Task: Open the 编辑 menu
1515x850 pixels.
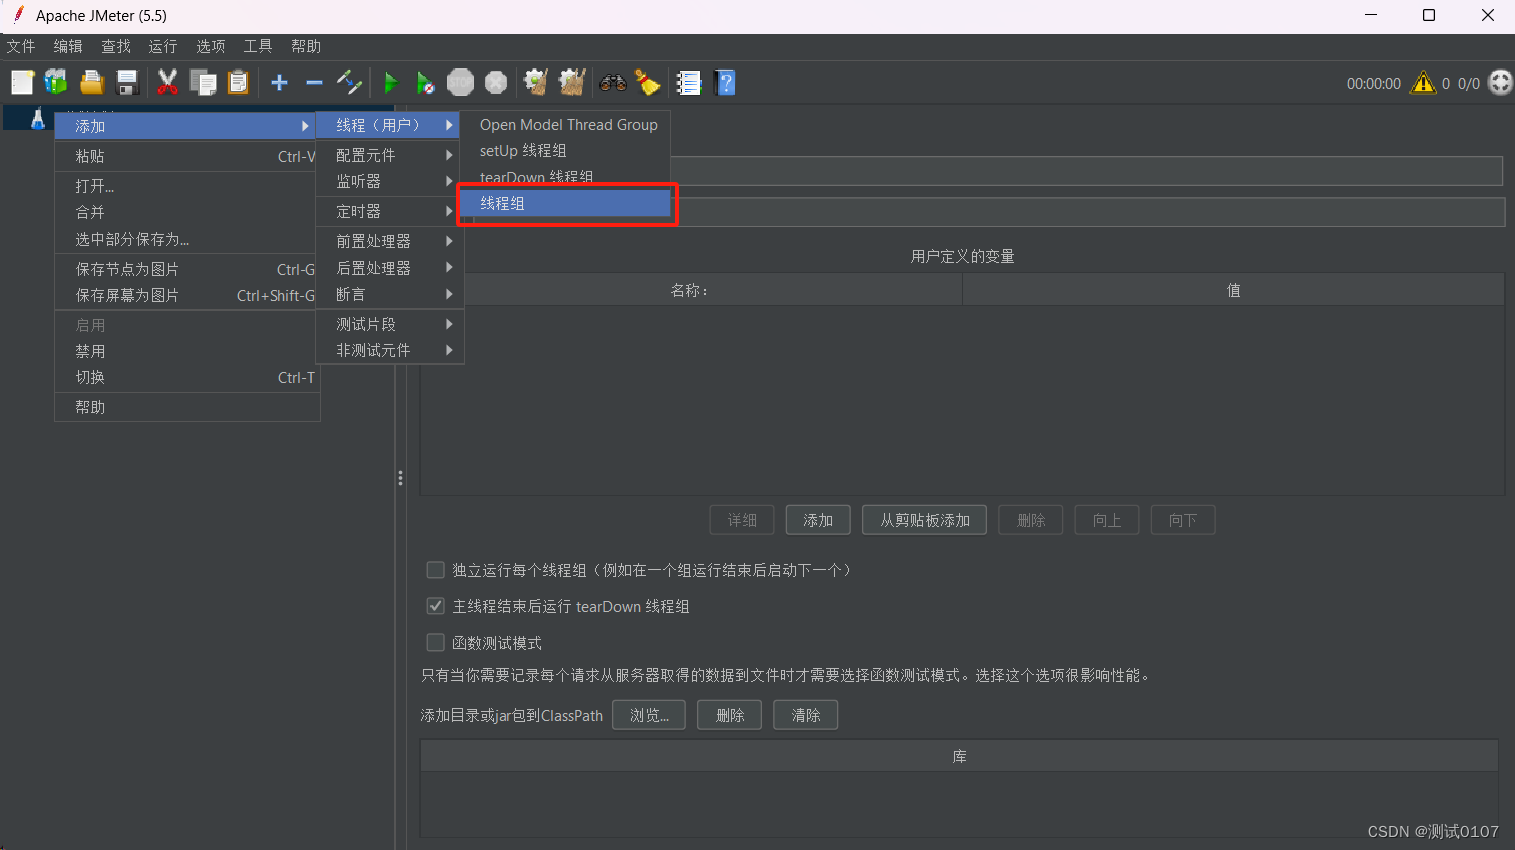Action: pyautogui.click(x=68, y=46)
